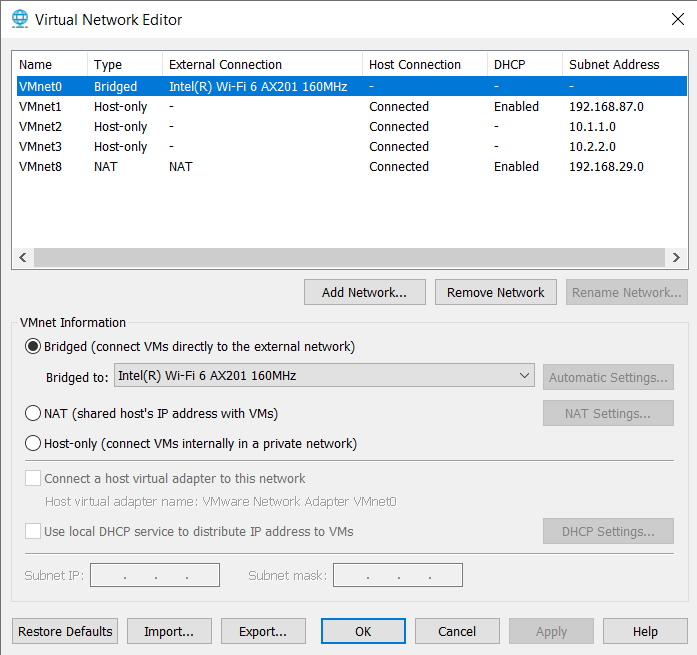Click the horizontal scrollbar track of the list
This screenshot has width=697, height=655.
point(349,257)
